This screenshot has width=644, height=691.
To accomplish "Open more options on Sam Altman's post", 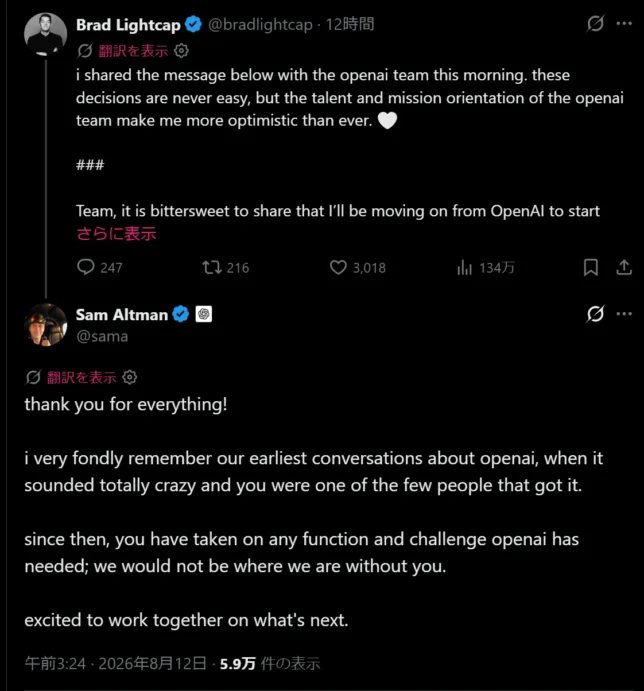I will coord(624,314).
